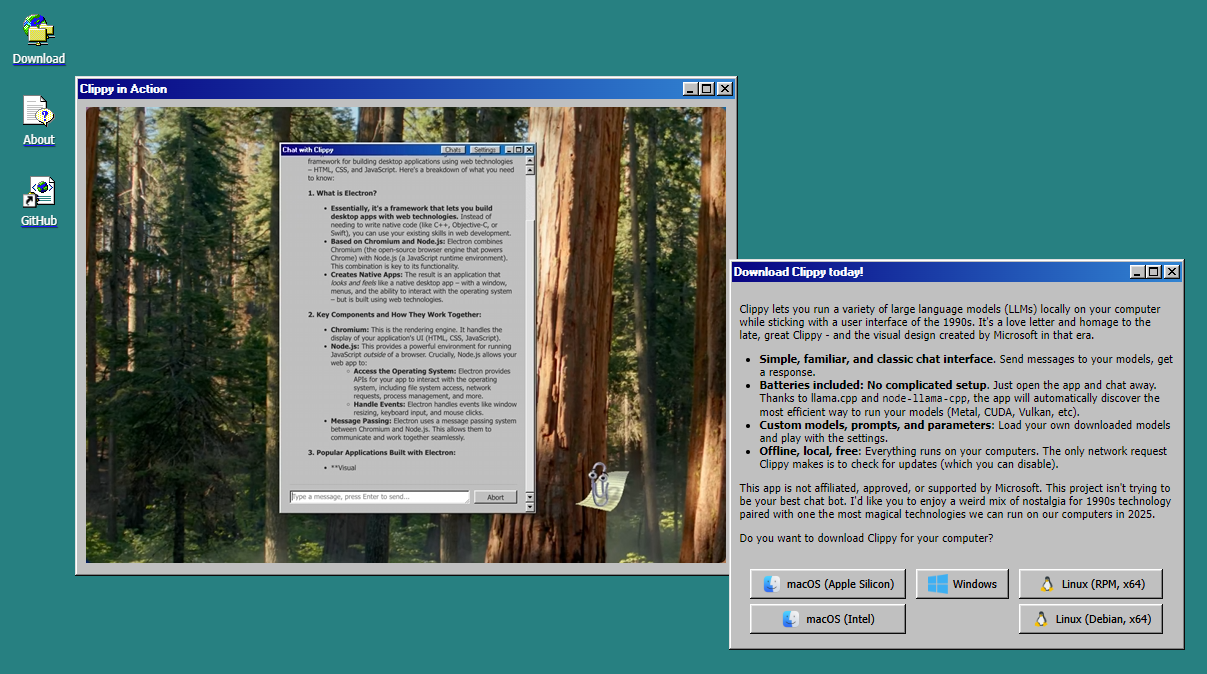Open the GitHub desktop shortcut icon
The image size is (1207, 674).
(39, 202)
